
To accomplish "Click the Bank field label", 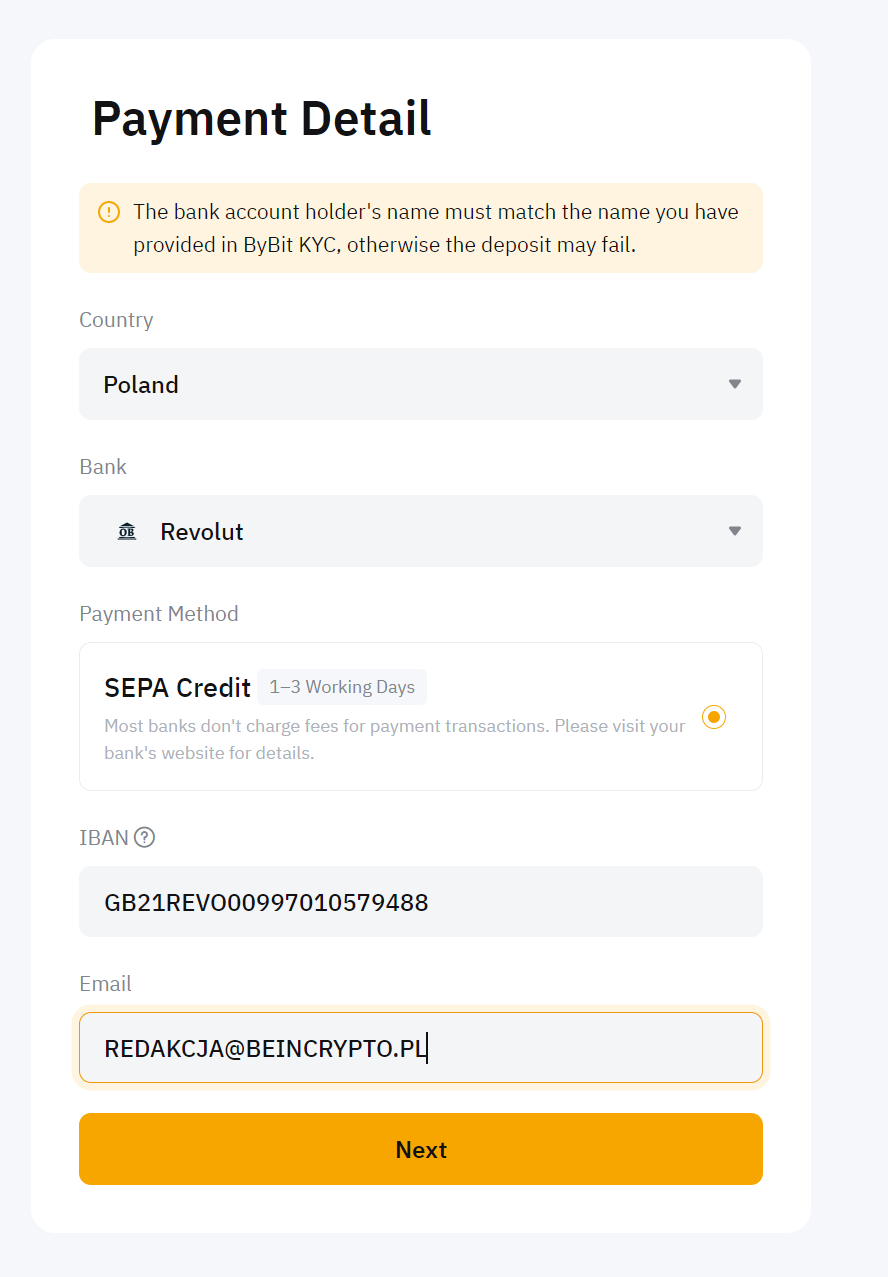I will pyautogui.click(x=103, y=467).
